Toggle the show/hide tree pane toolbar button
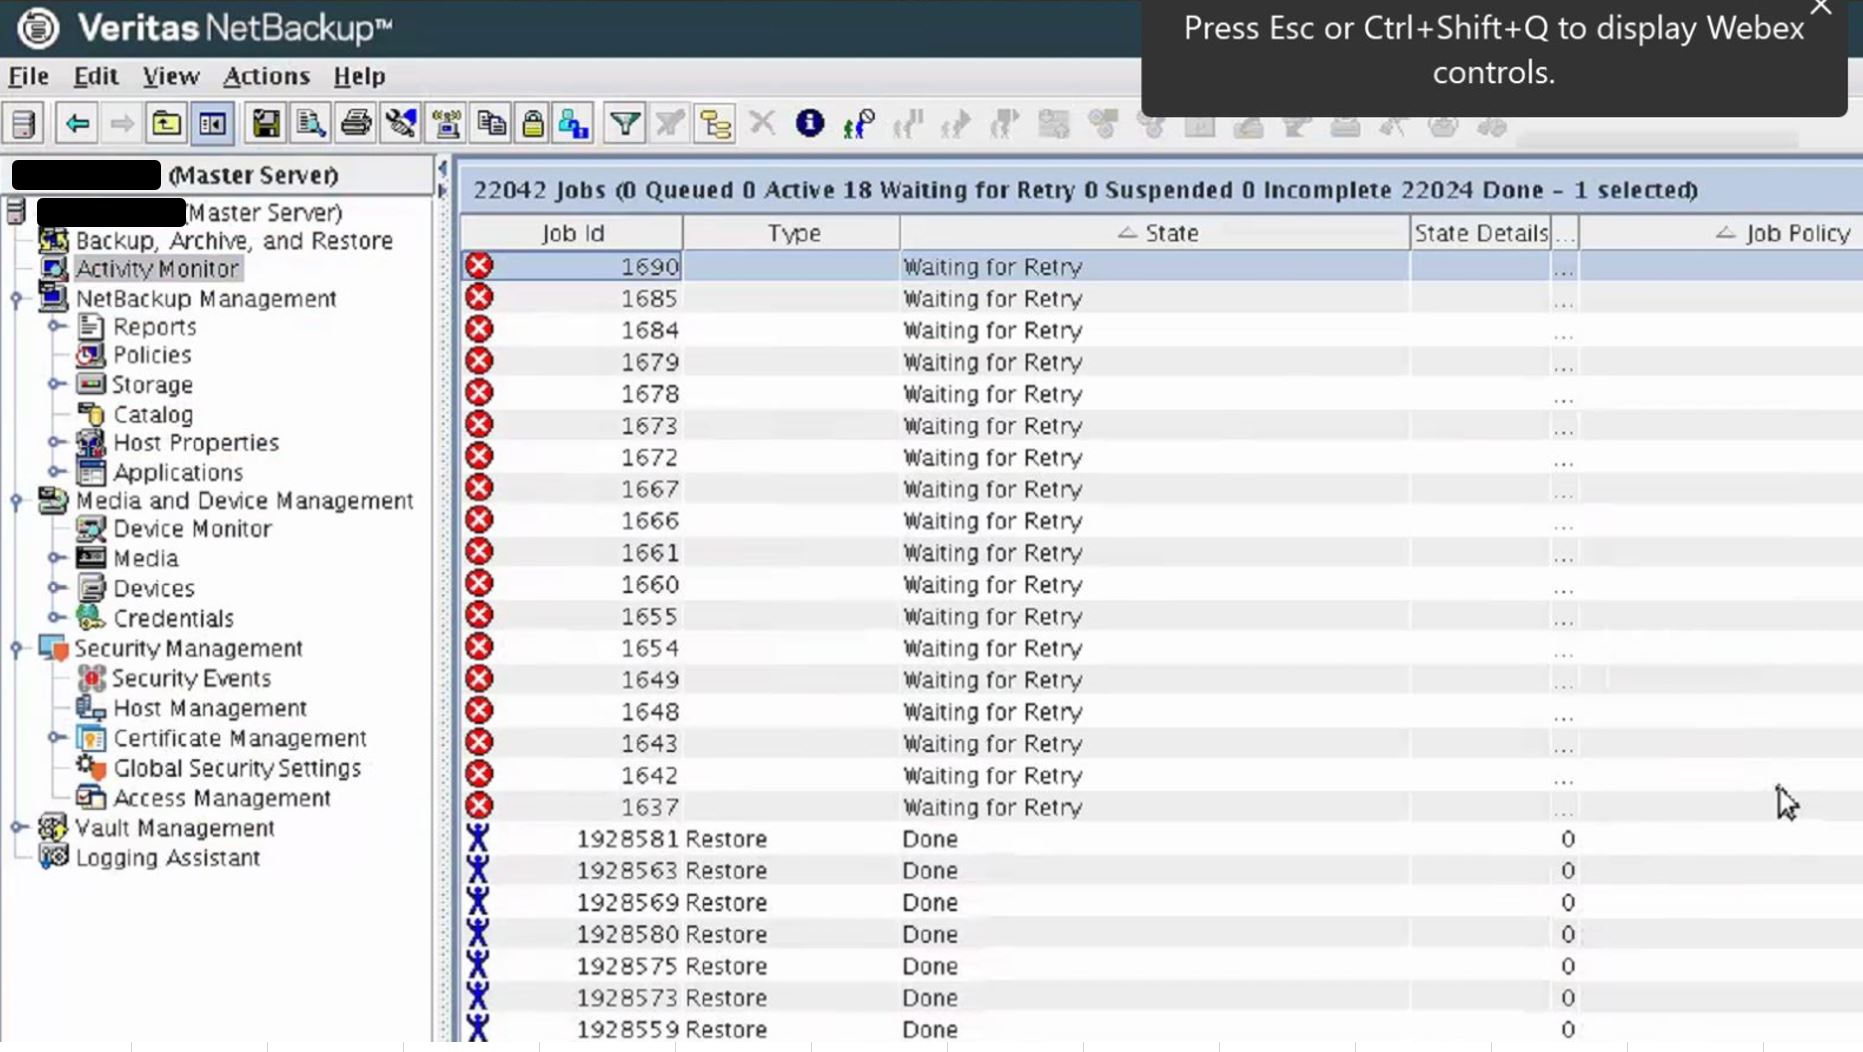This screenshot has width=1863, height=1052. coord(213,124)
